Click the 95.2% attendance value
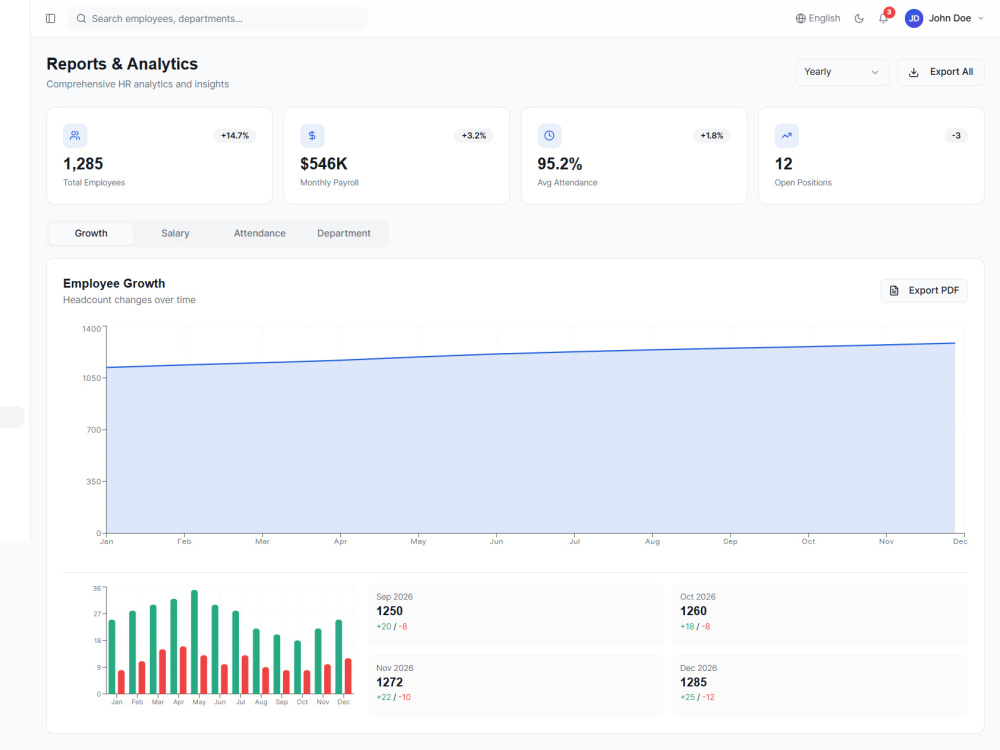 (560, 164)
